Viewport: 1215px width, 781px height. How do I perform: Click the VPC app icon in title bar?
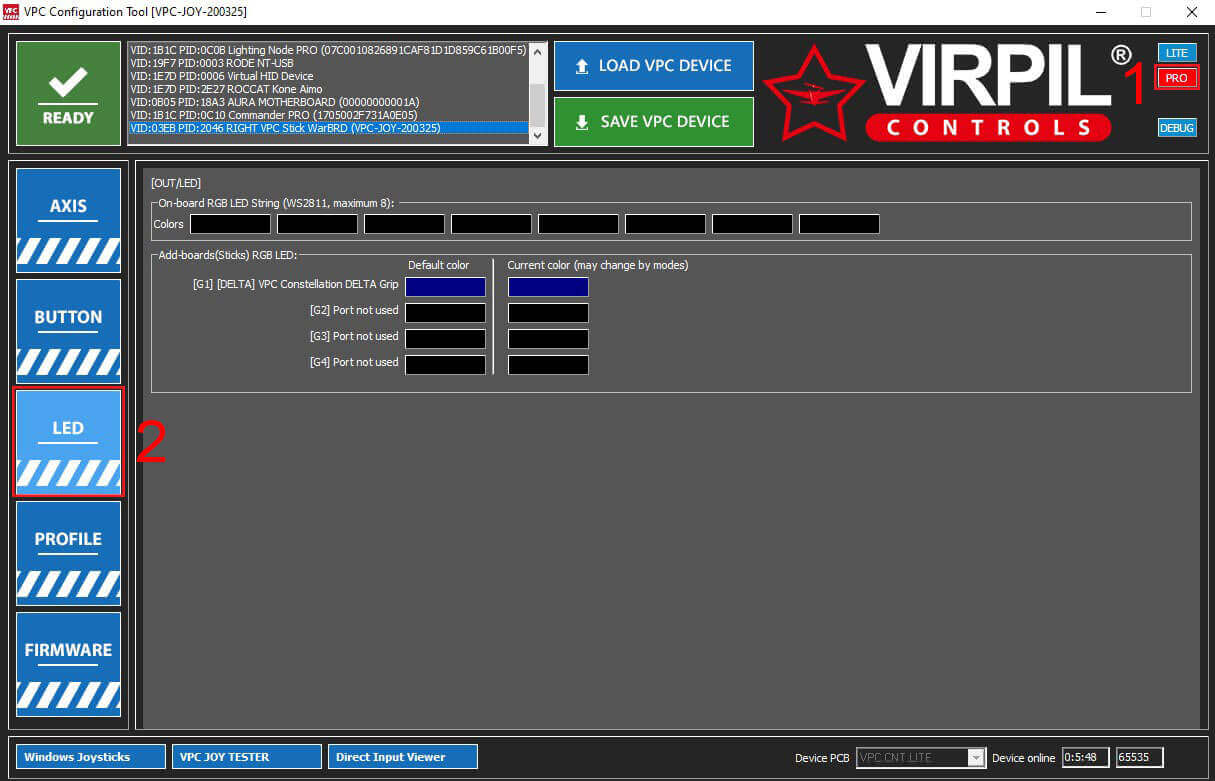pyautogui.click(x=12, y=12)
